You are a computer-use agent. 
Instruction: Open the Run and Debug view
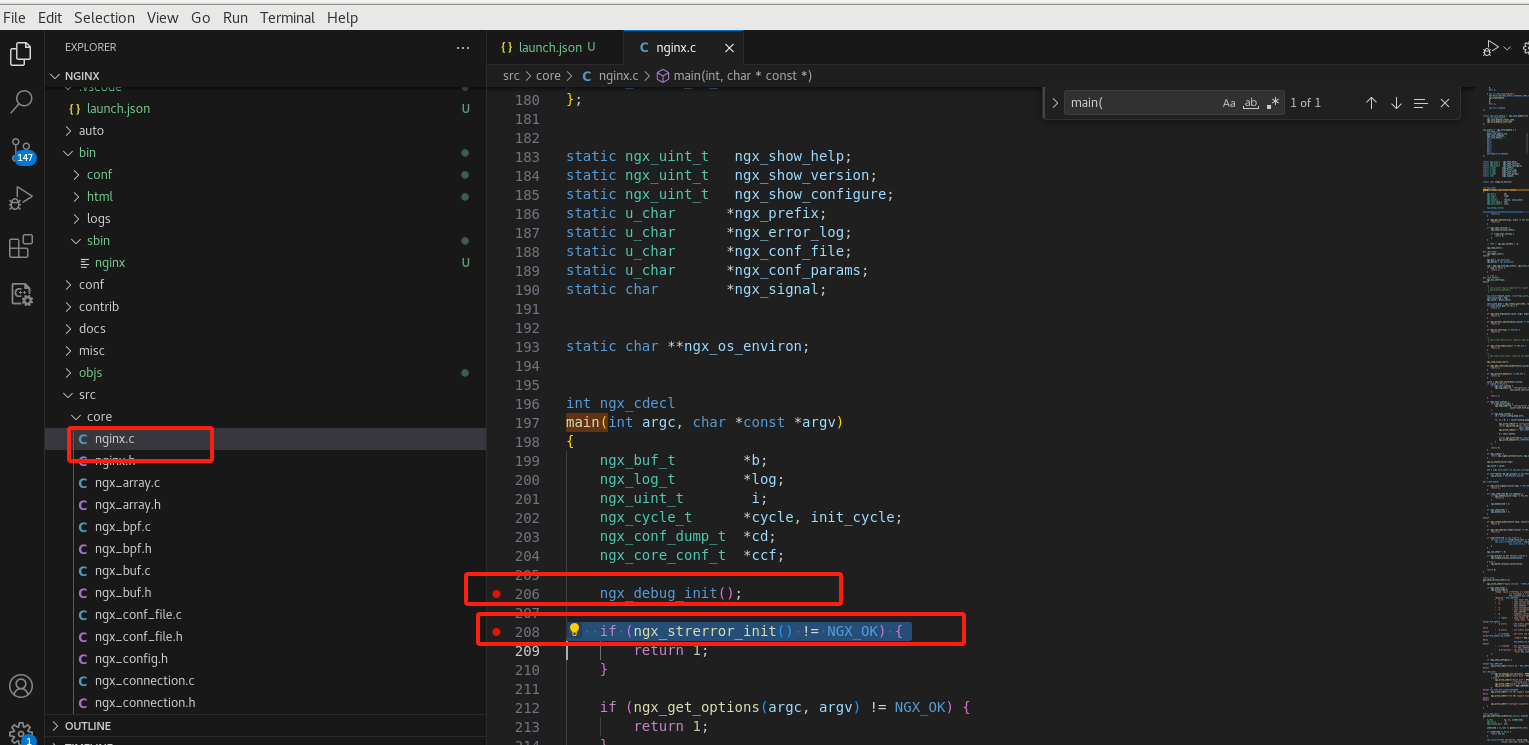point(21,198)
